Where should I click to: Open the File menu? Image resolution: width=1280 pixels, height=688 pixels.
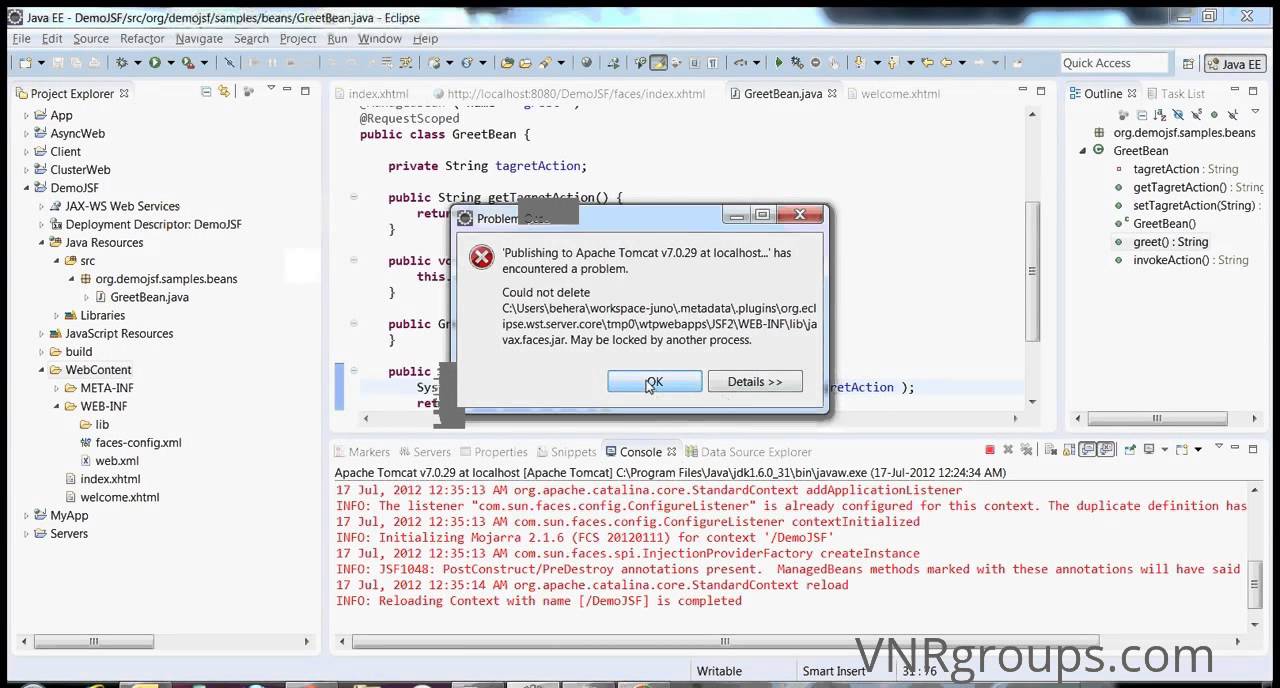coord(21,38)
